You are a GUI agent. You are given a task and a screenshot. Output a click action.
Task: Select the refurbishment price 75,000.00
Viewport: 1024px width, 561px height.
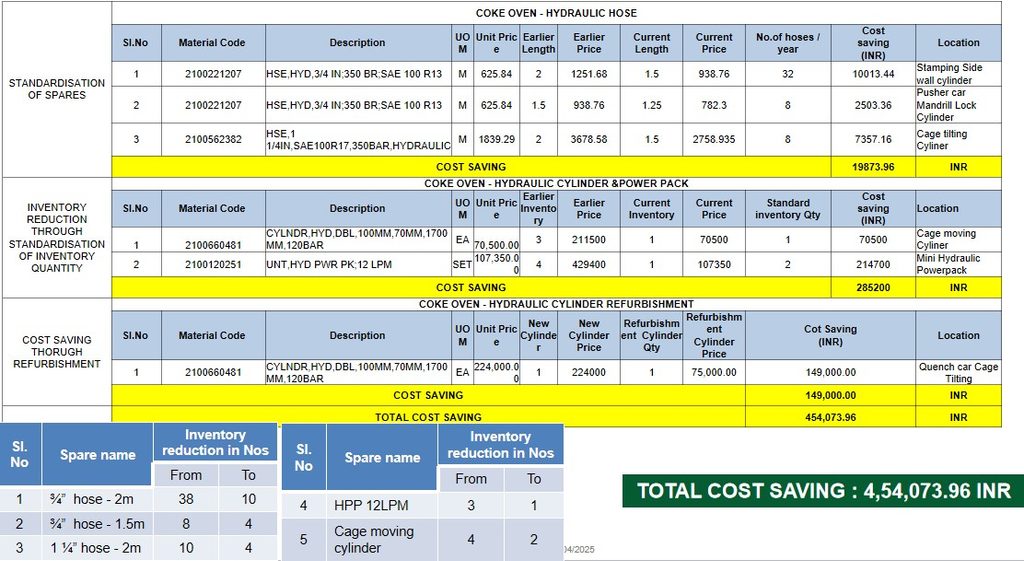[x=714, y=372]
